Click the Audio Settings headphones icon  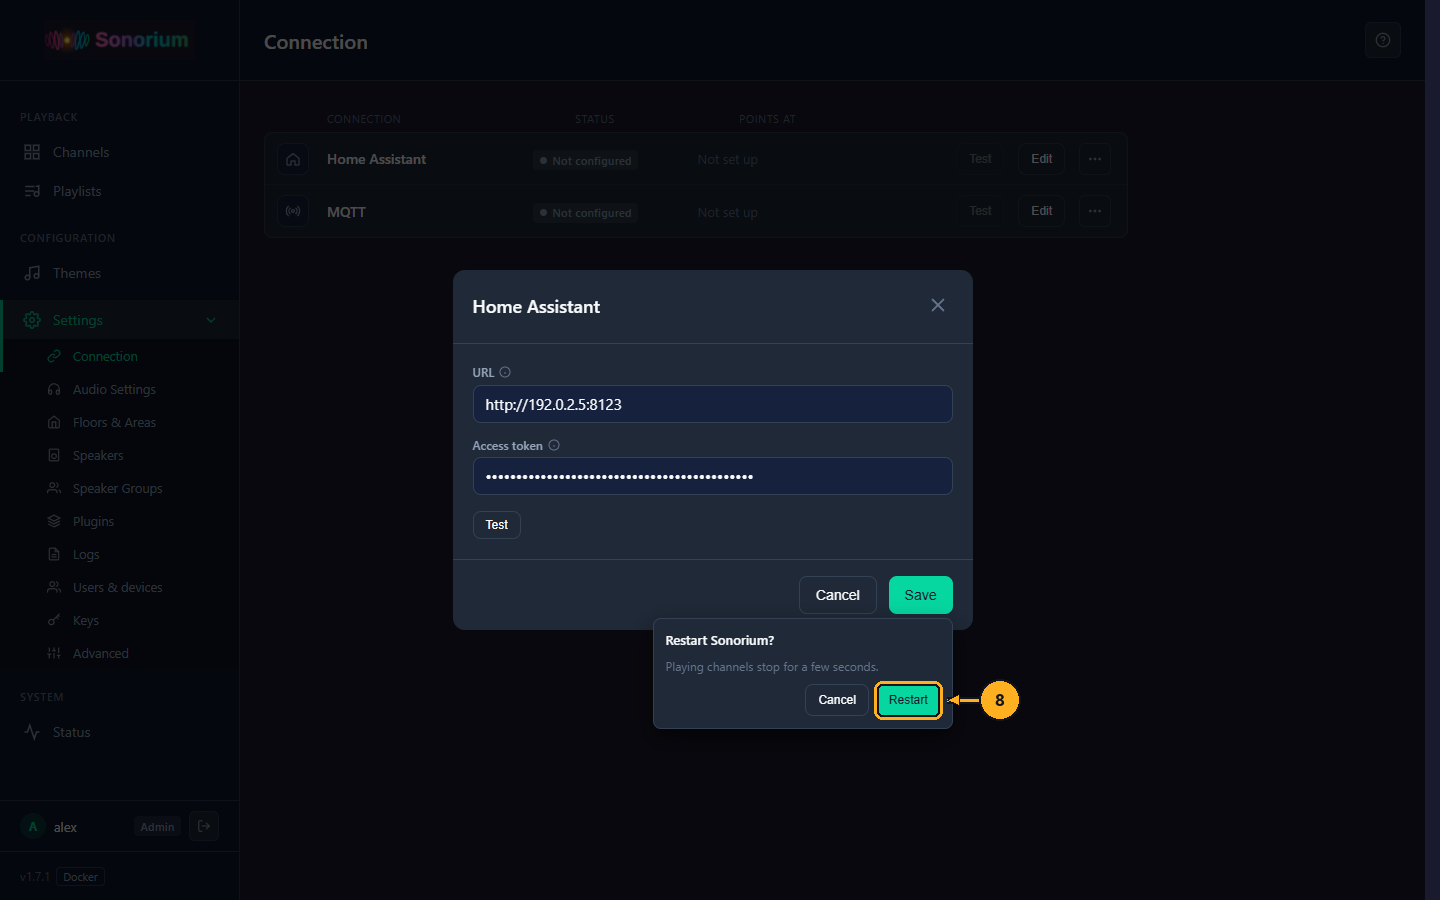click(x=54, y=389)
